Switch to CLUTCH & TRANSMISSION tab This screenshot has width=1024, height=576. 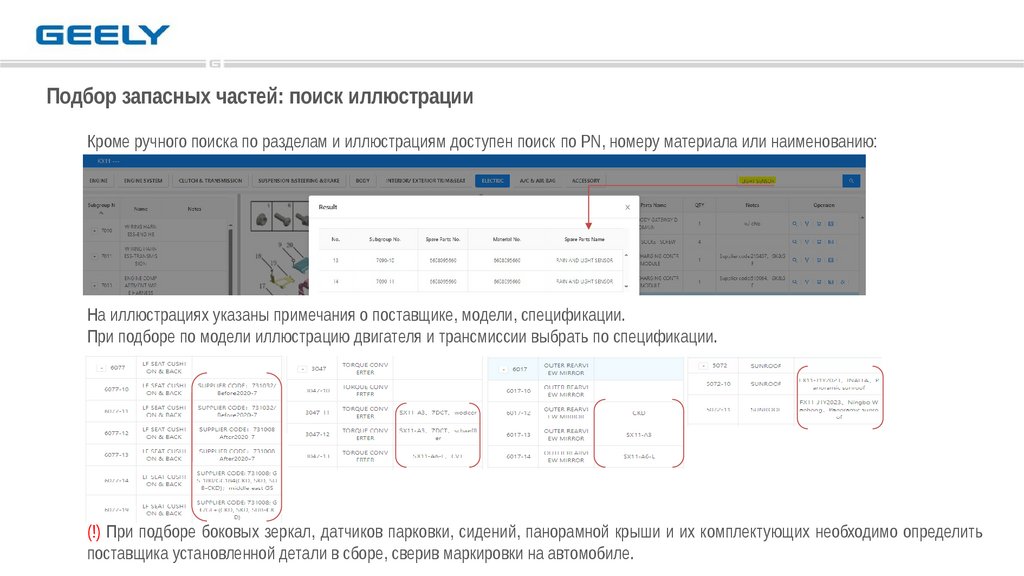tap(210, 180)
